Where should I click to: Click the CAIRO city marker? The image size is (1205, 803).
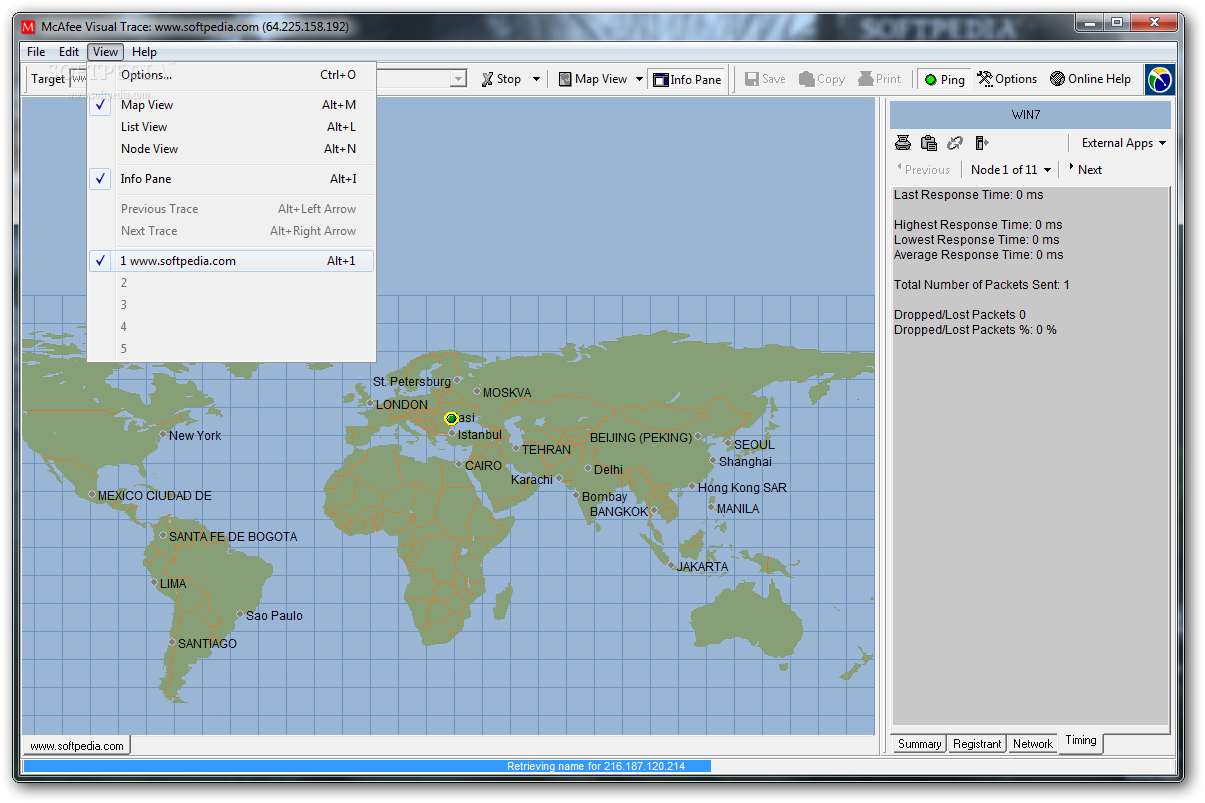click(x=459, y=465)
